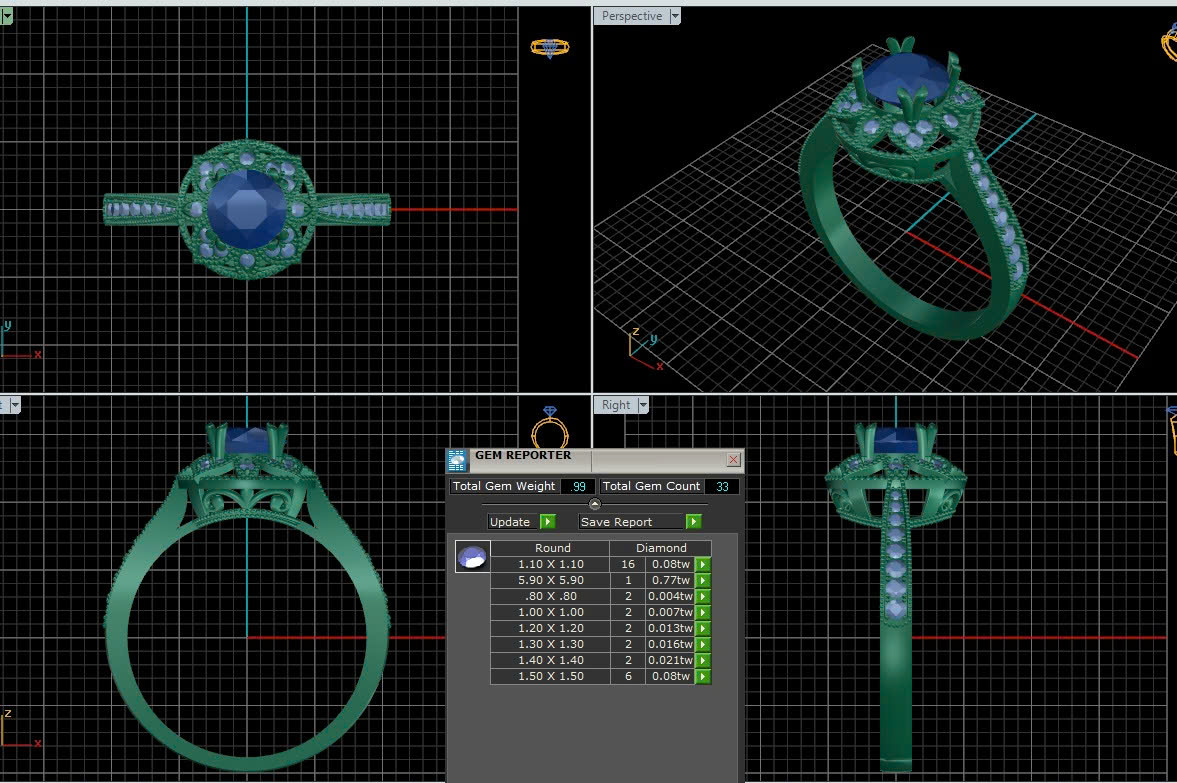Click the top view ring icon
This screenshot has height=783, width=1177.
pyautogui.click(x=549, y=47)
